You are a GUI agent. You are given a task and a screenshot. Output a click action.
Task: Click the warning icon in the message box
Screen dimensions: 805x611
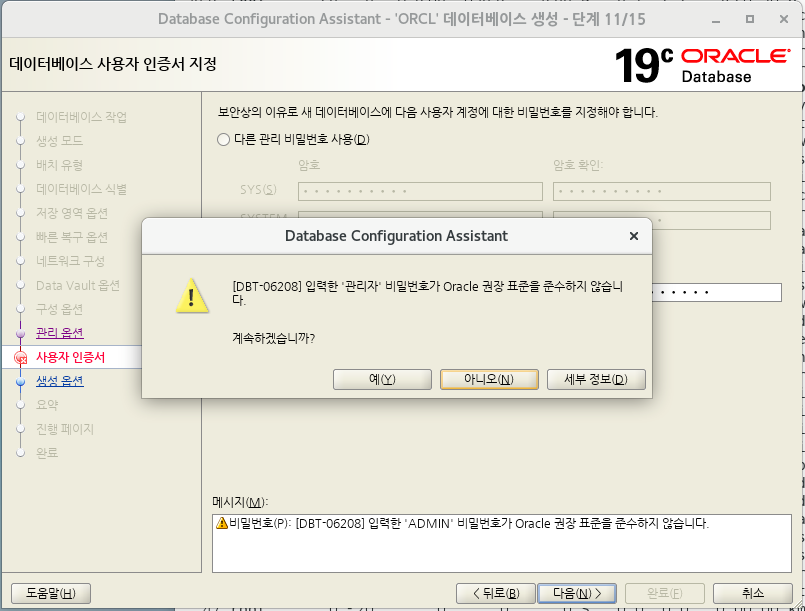(x=222, y=523)
